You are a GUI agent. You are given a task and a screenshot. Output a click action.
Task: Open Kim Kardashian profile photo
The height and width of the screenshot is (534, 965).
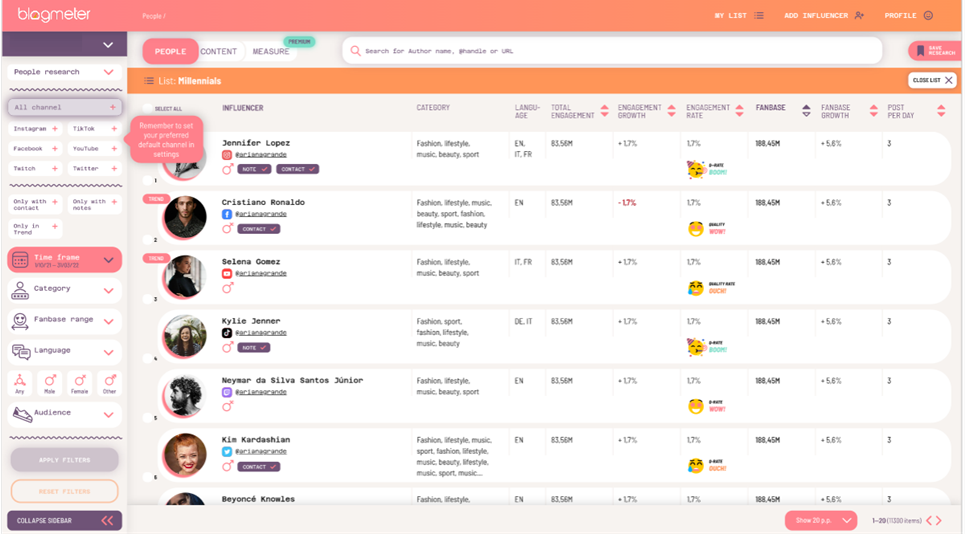pos(185,456)
